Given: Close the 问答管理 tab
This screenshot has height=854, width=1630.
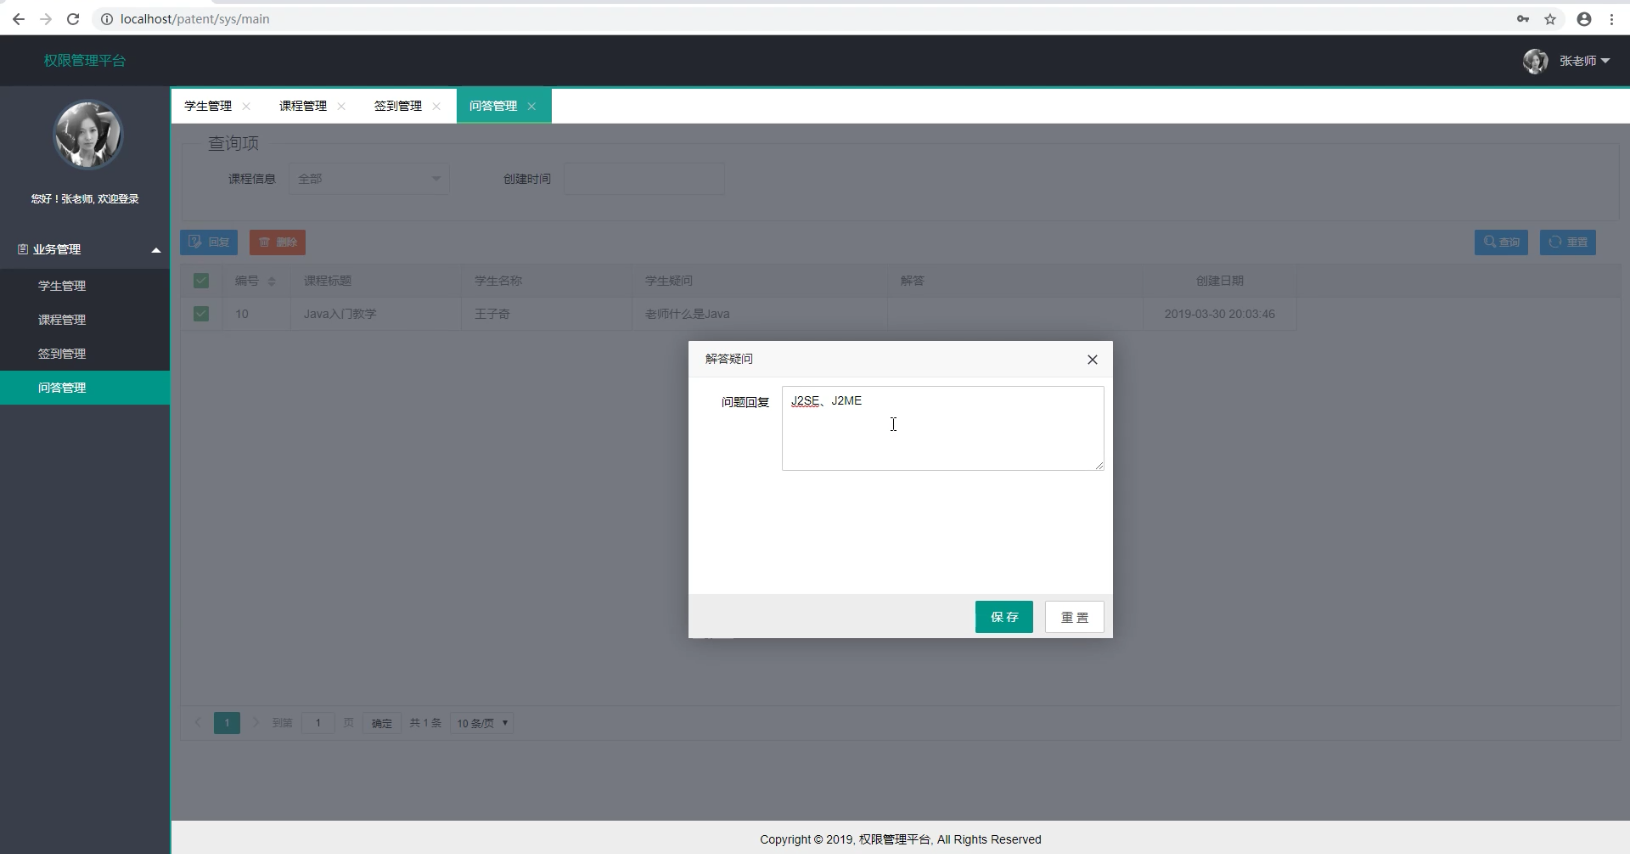Looking at the screenshot, I should click(531, 106).
